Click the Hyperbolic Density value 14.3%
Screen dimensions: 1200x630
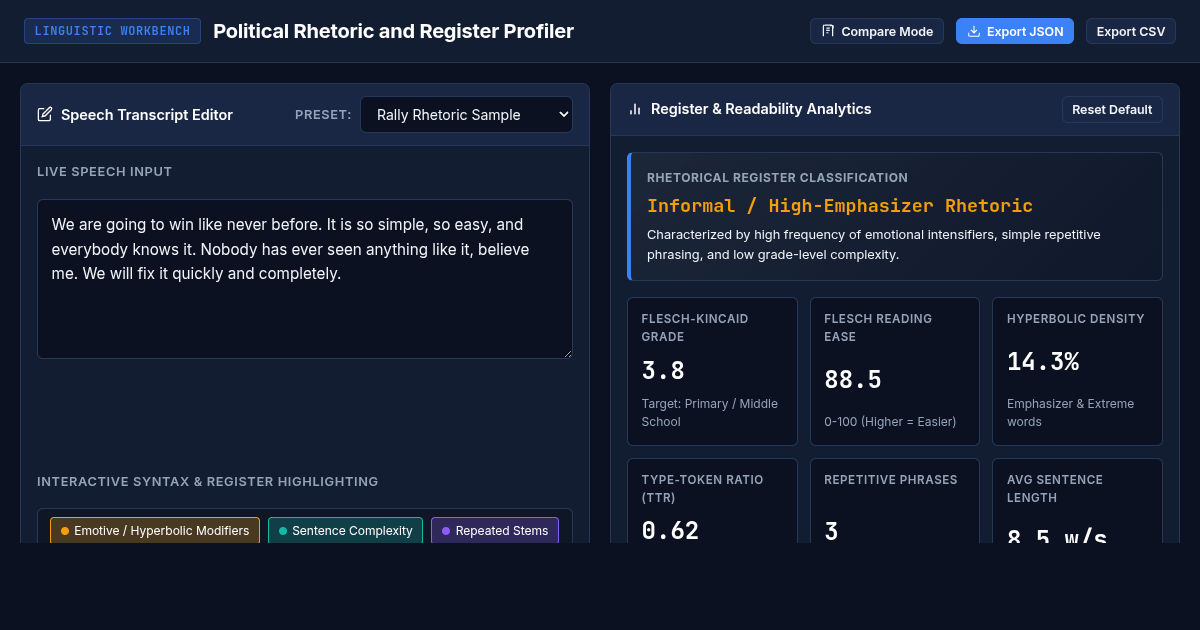click(x=1043, y=362)
